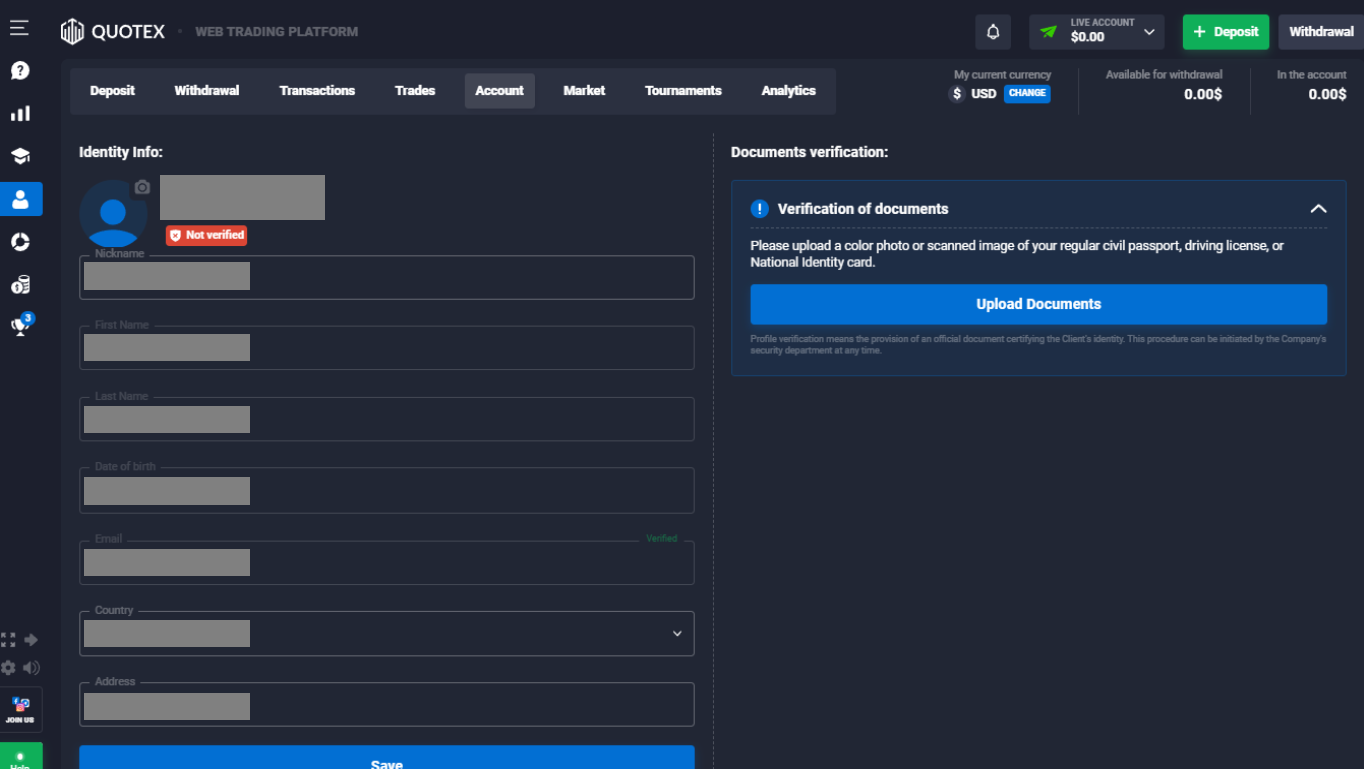Switch to the Deposit tab
Image resolution: width=1364 pixels, height=769 pixels.
(112, 91)
